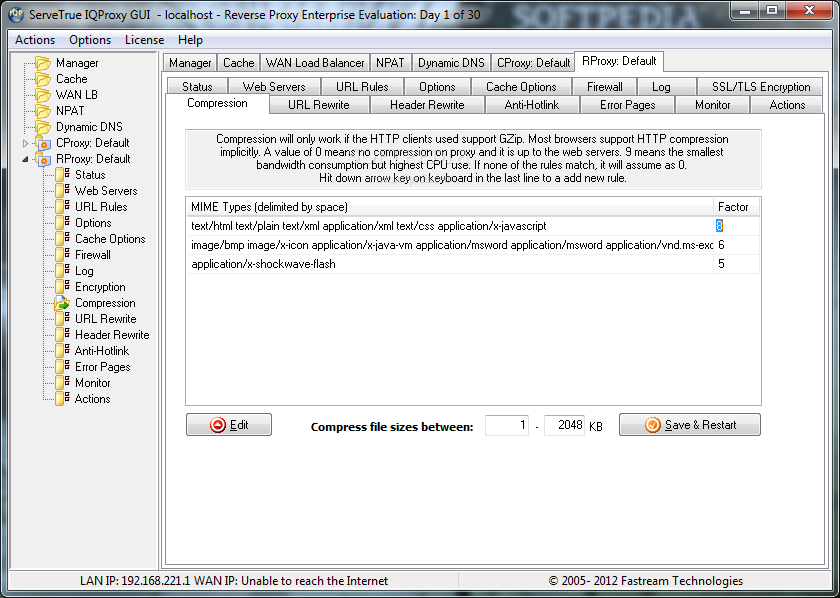Open the Status sub-tab
This screenshot has height=598, width=840.
click(x=197, y=87)
